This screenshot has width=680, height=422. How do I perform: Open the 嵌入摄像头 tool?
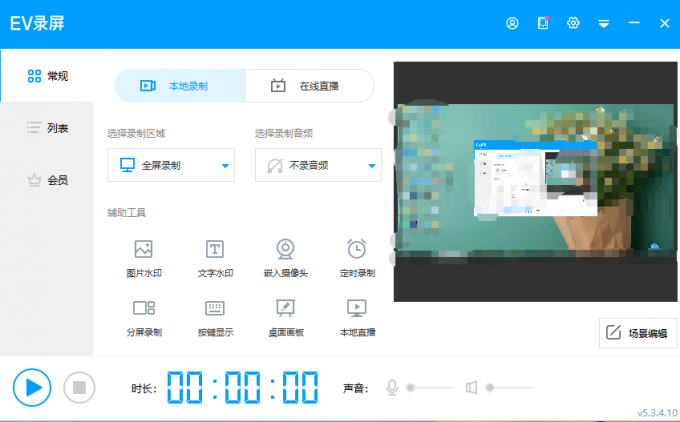coord(286,258)
